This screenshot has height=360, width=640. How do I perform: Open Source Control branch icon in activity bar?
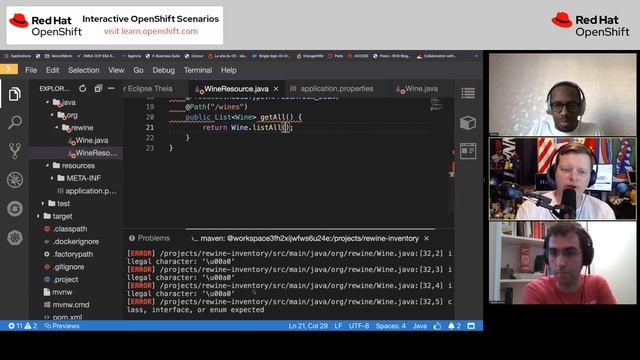click(x=15, y=151)
